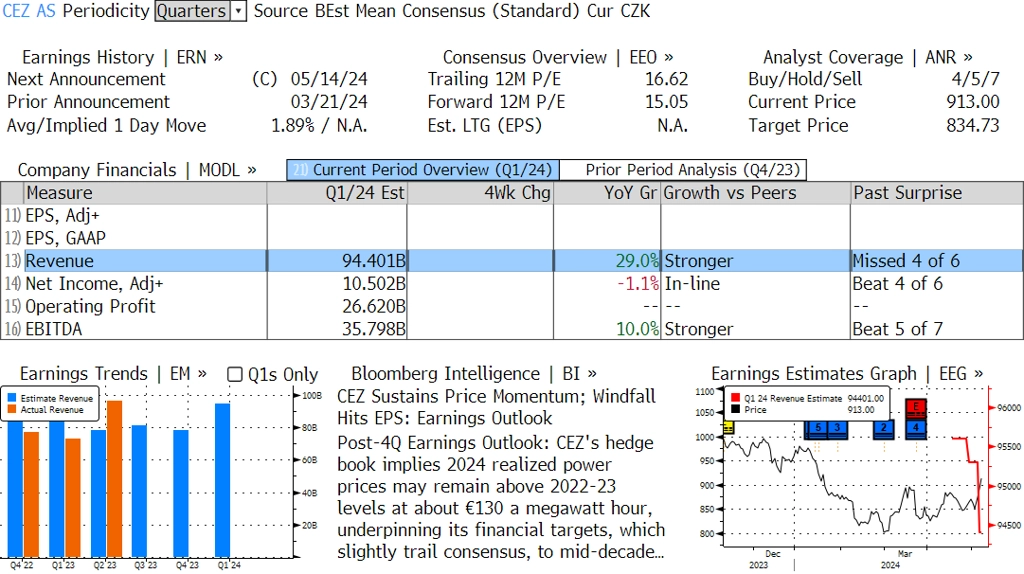Open Earnings History ERN link
1024x574 pixels.
(x=123, y=57)
